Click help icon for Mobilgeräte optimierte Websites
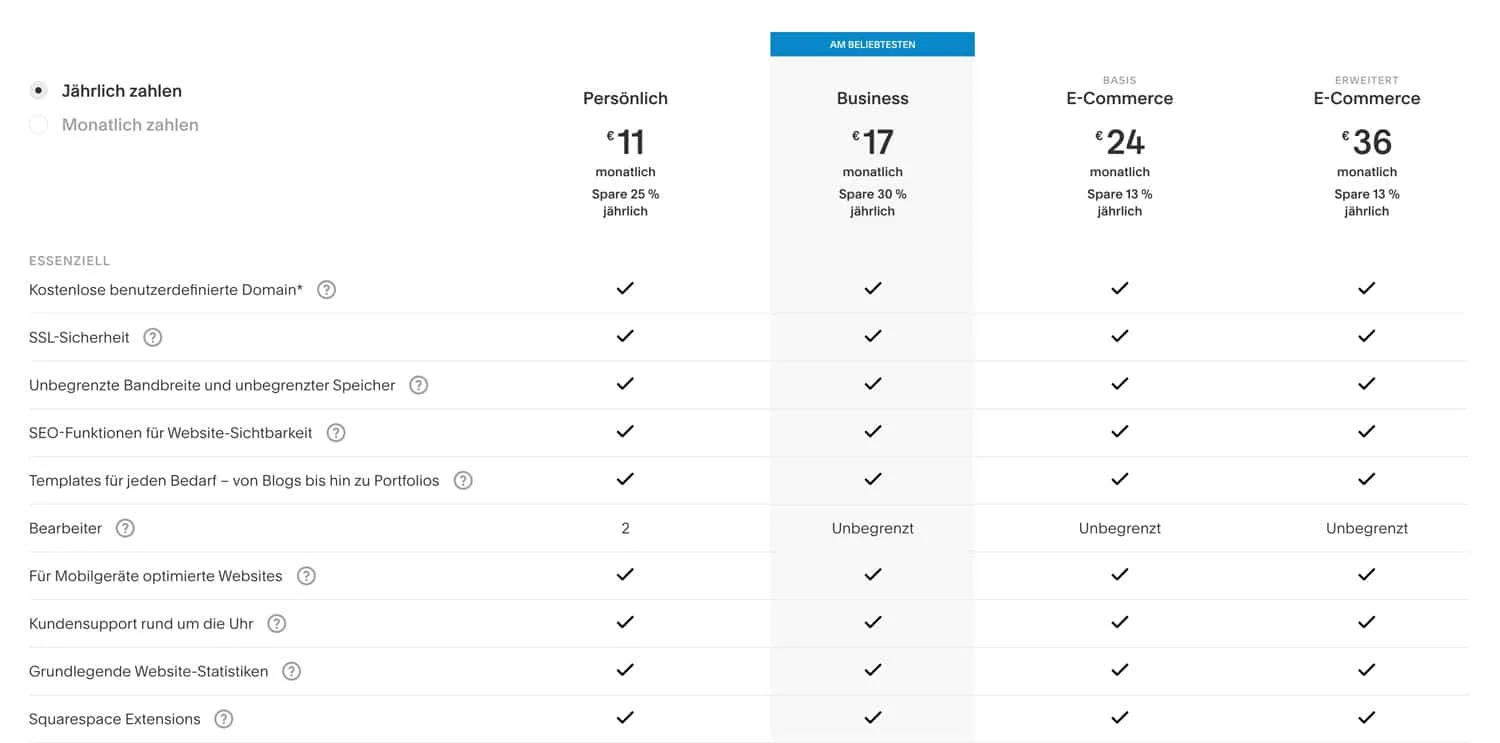Image resolution: width=1500 pixels, height=743 pixels. (305, 576)
